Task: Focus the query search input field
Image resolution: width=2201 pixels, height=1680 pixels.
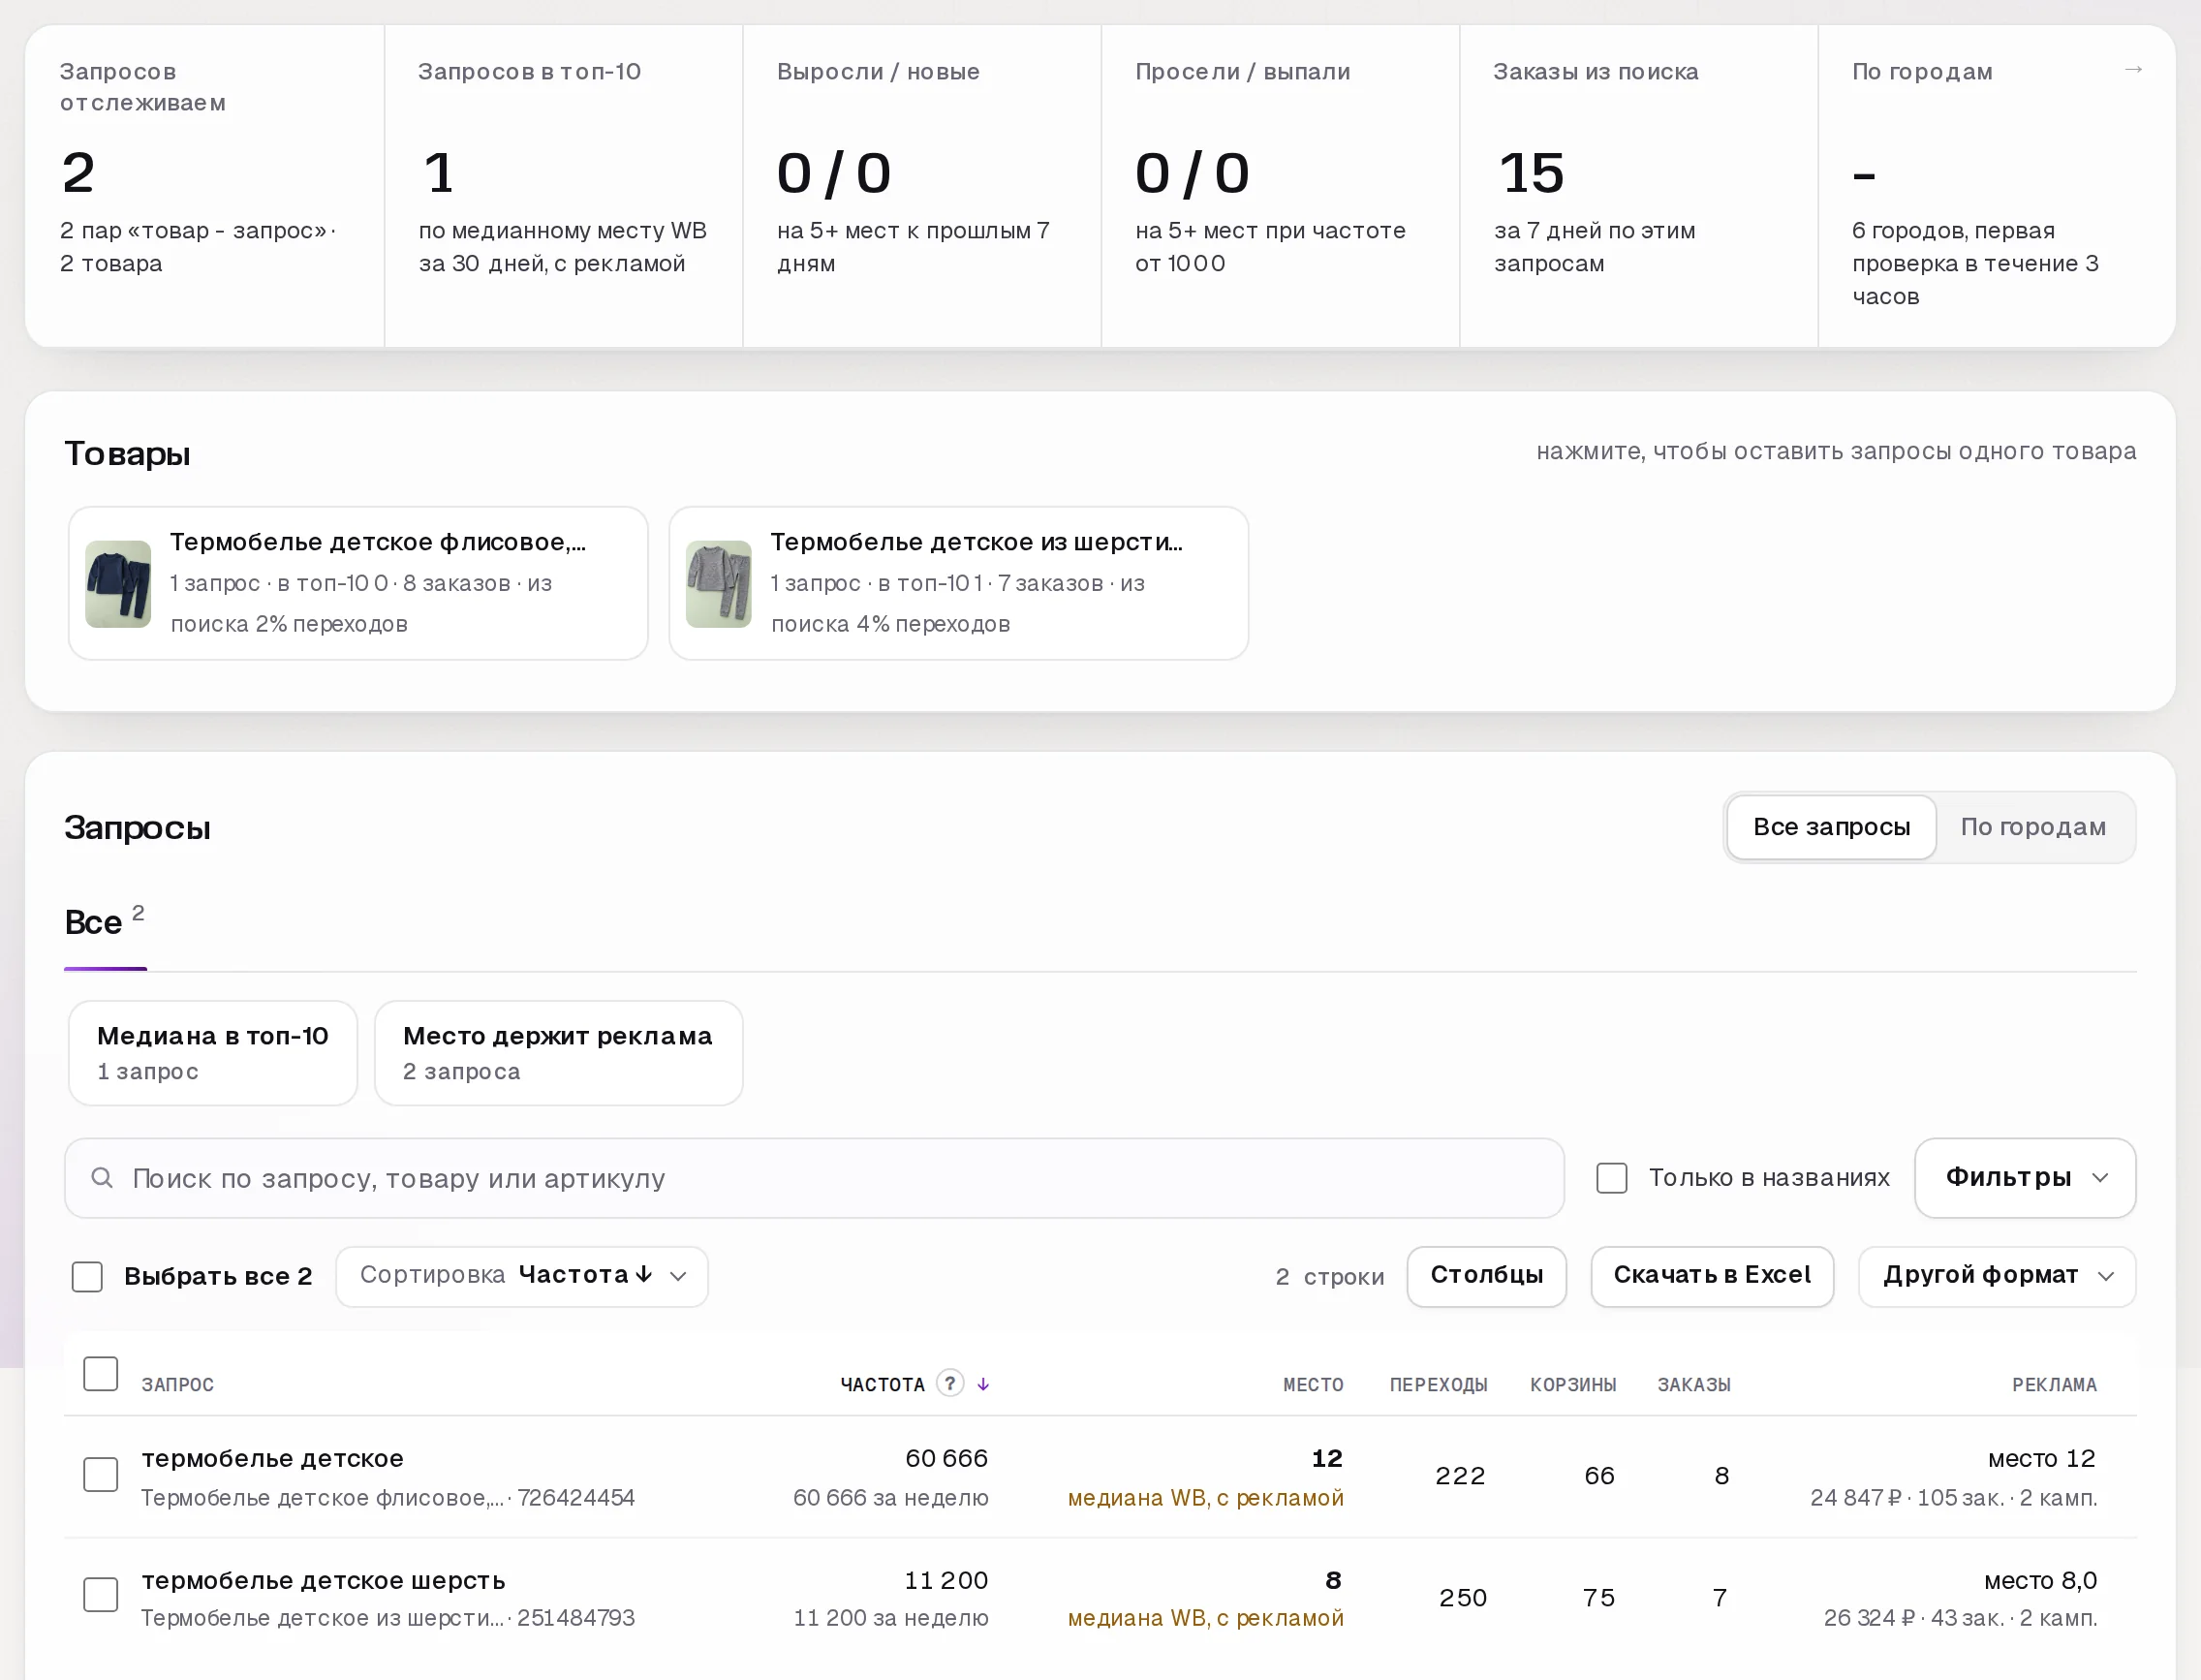Action: [814, 1178]
